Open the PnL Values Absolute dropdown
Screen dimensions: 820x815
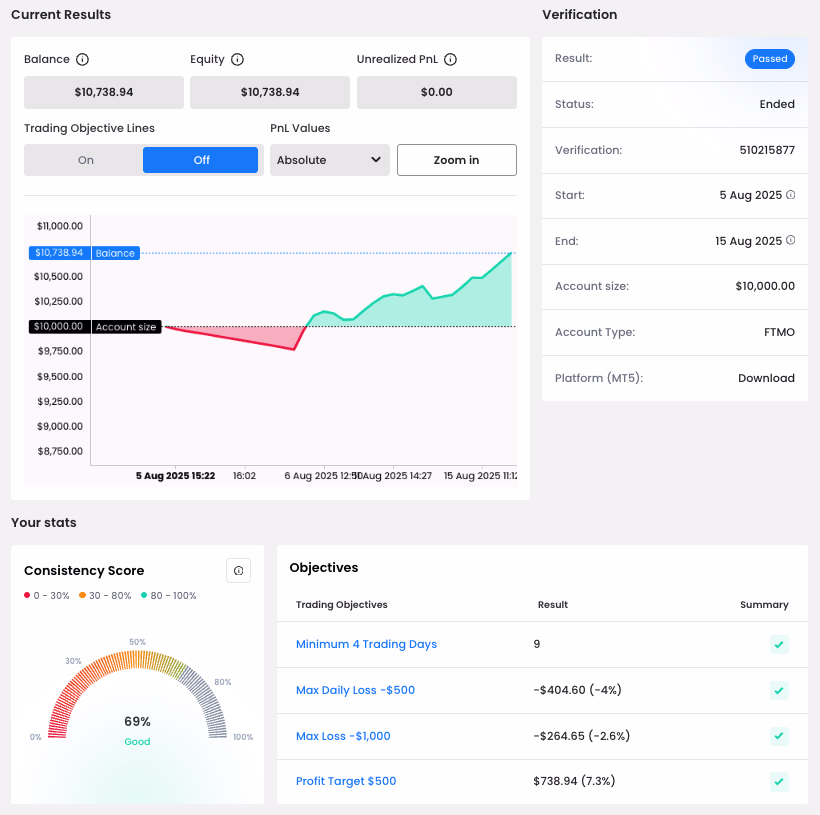[x=329, y=160]
